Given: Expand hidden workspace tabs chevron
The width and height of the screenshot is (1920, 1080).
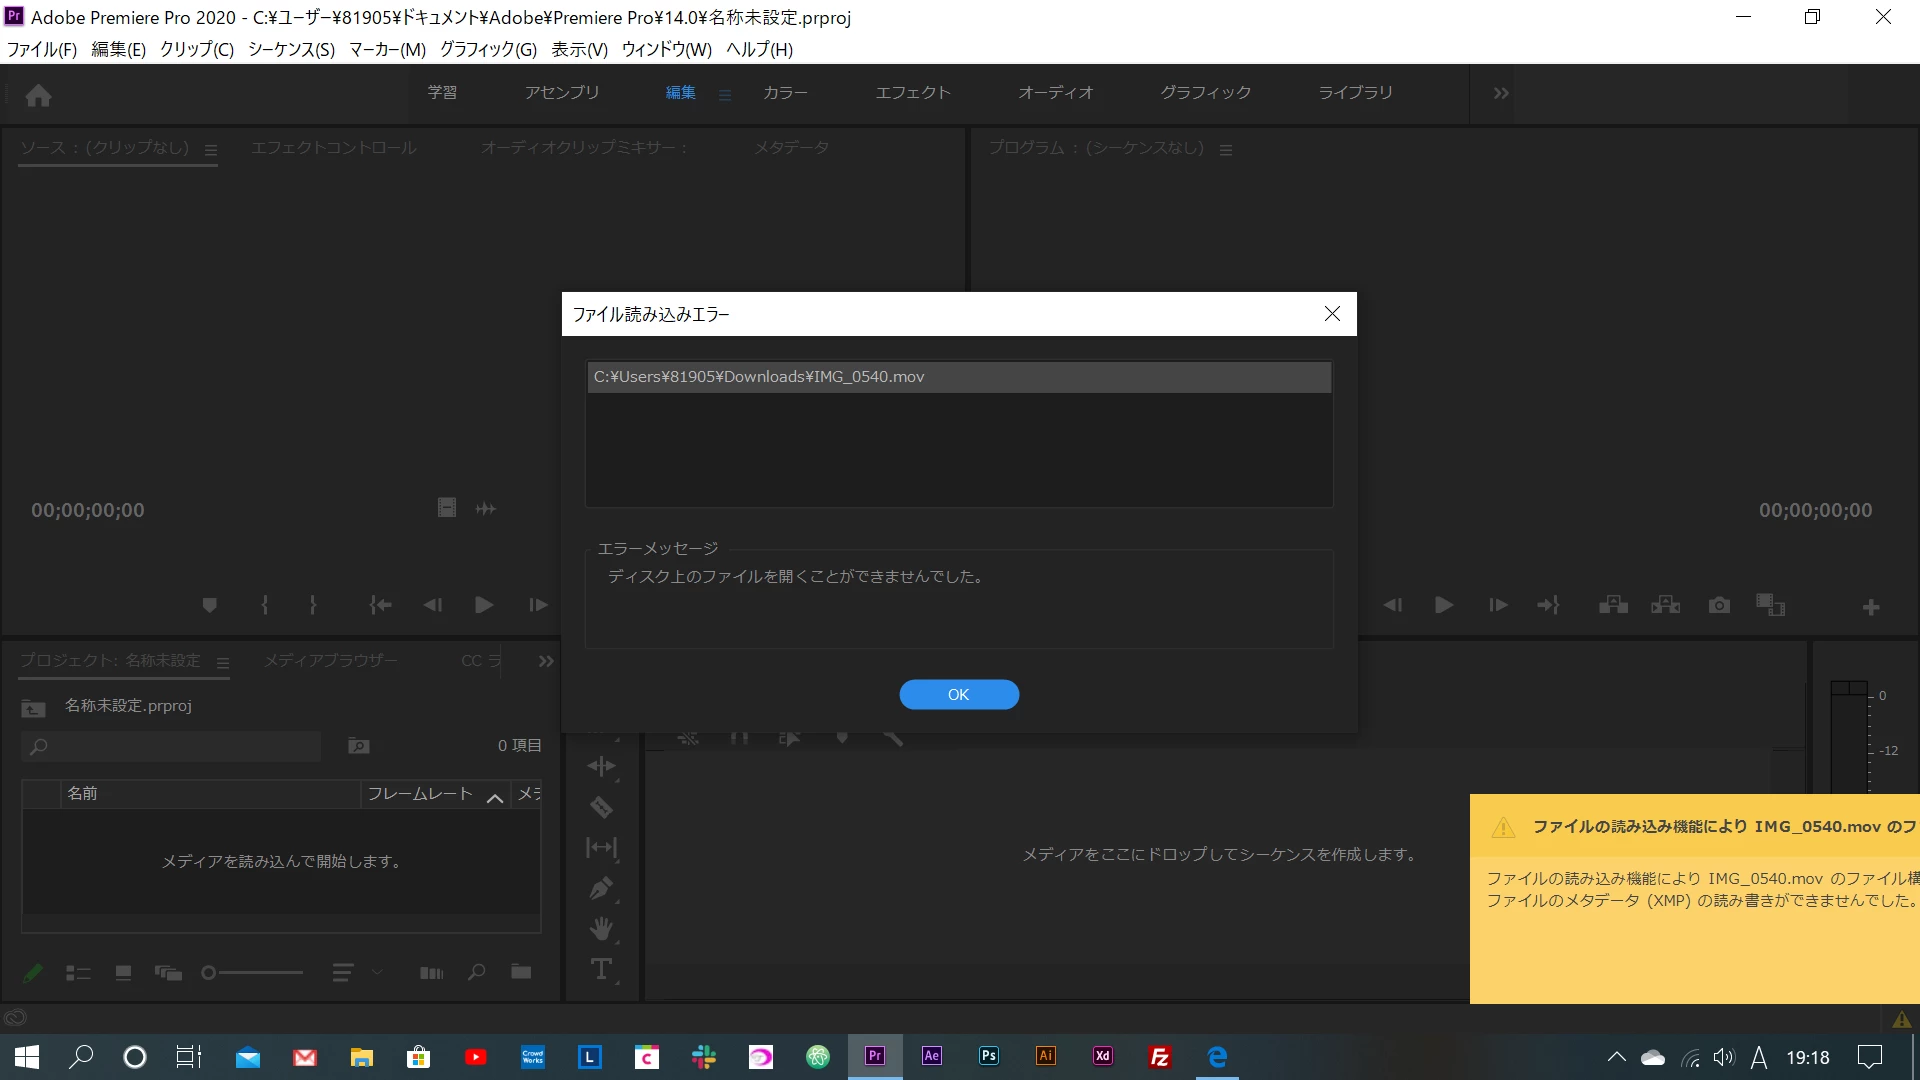Looking at the screenshot, I should click(x=1500, y=93).
